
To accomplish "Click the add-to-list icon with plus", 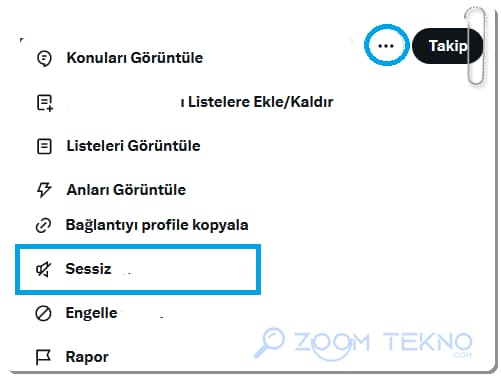I will pos(45,103).
